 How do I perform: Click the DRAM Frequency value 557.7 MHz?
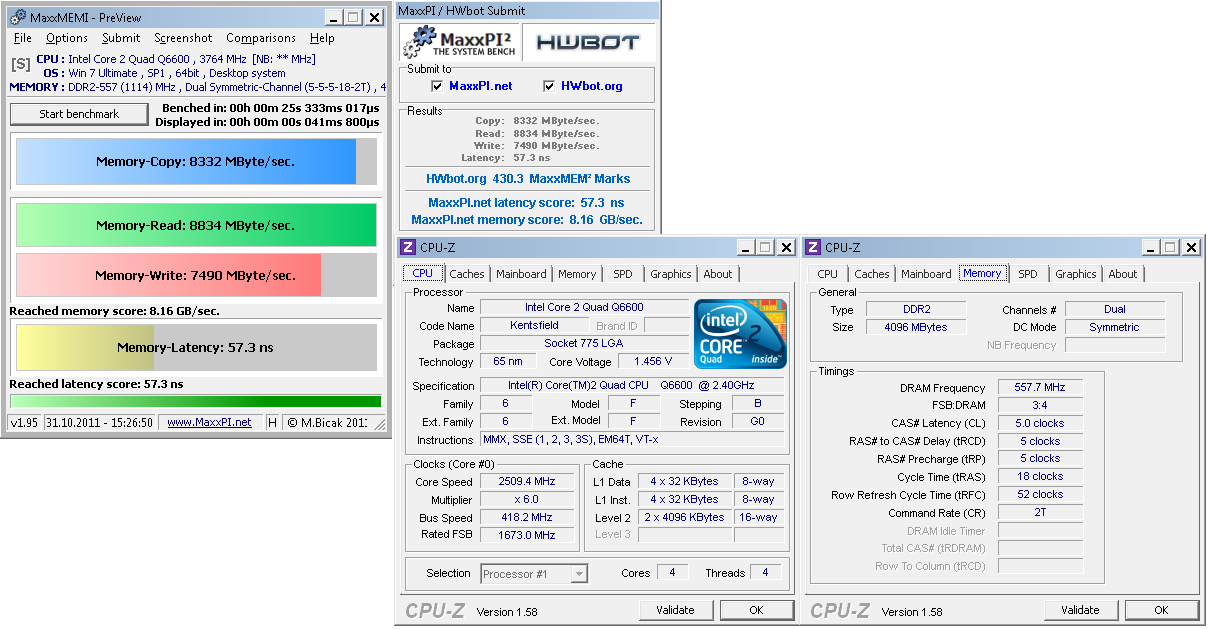tap(1040, 388)
